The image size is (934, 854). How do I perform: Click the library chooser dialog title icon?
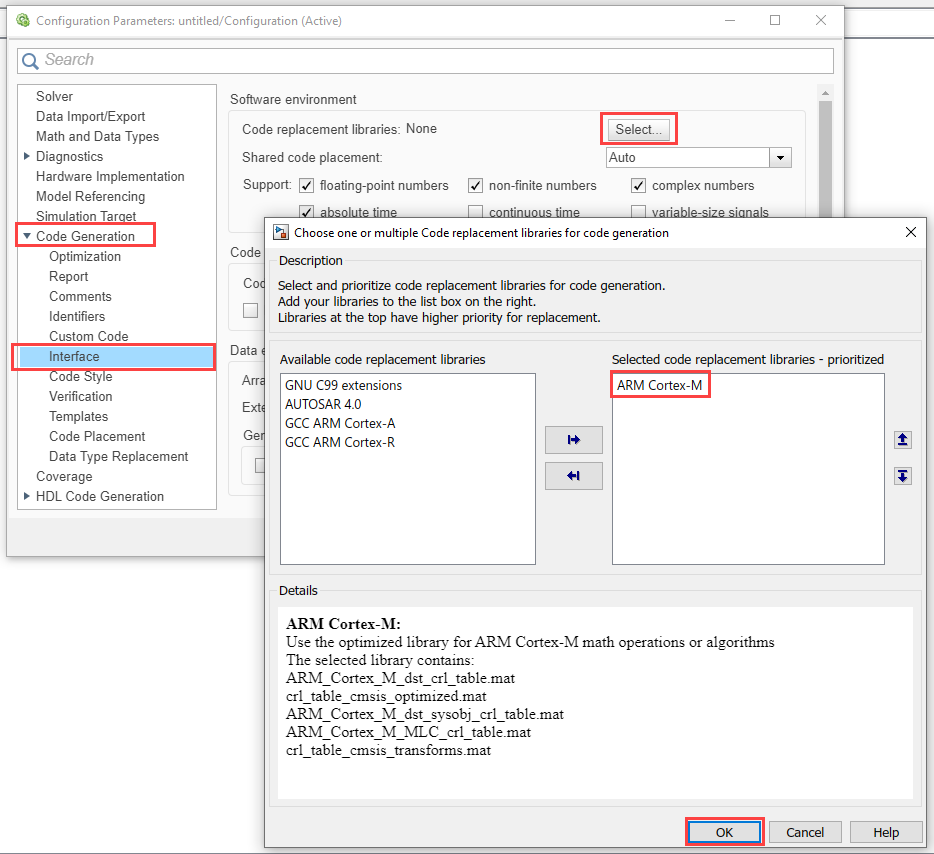281,232
